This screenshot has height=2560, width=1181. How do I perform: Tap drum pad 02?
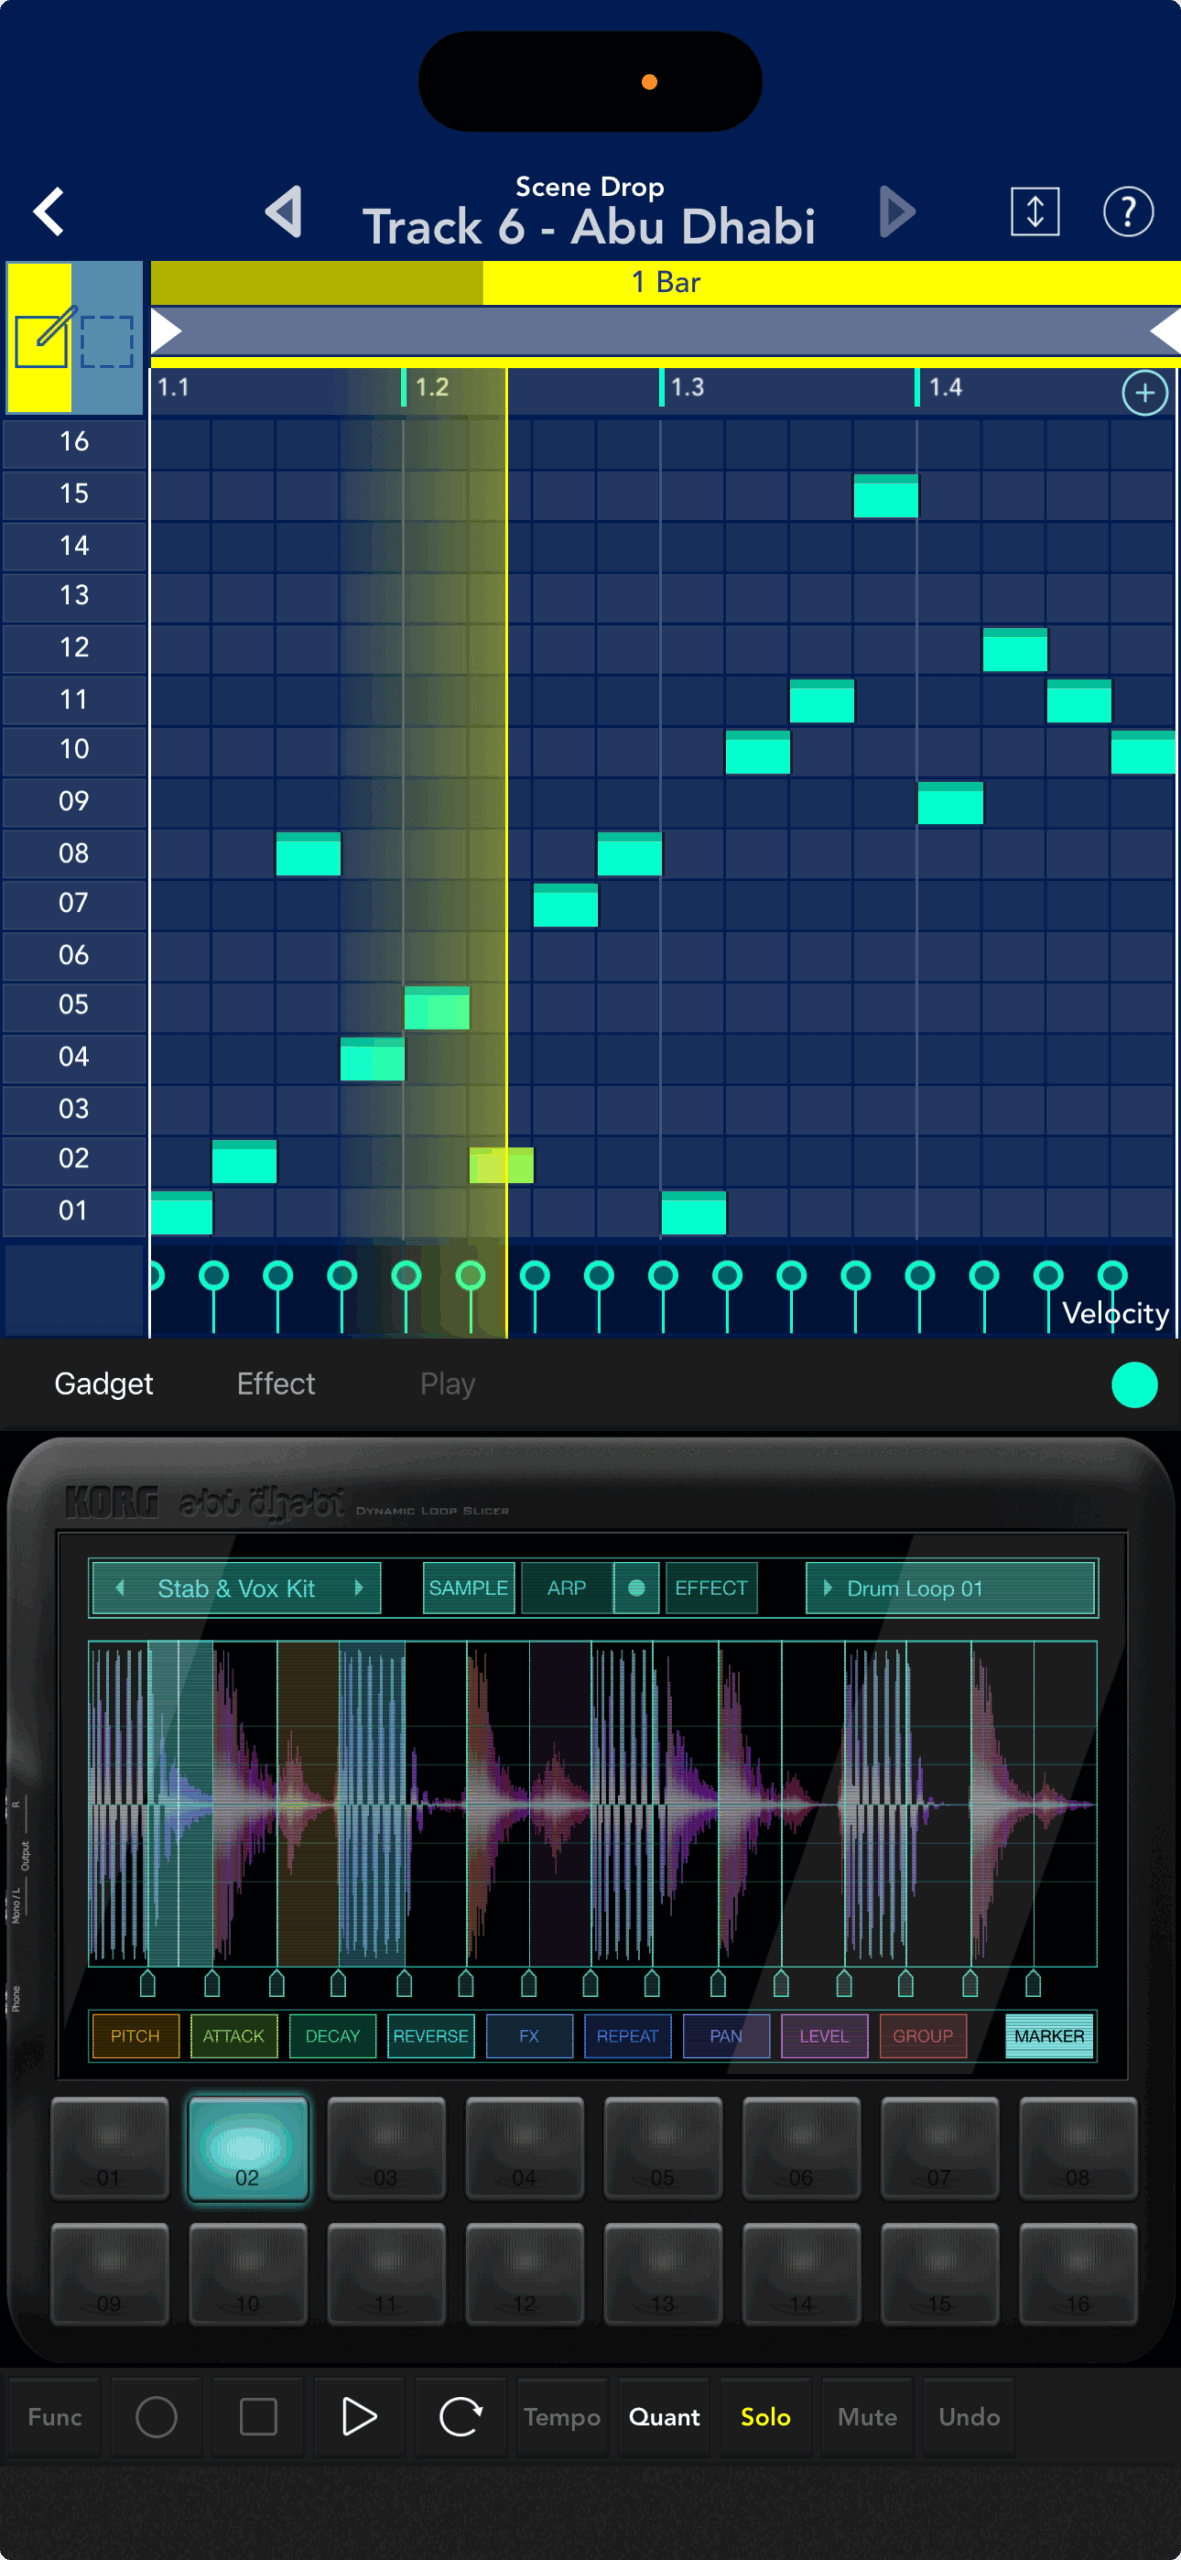click(247, 2148)
